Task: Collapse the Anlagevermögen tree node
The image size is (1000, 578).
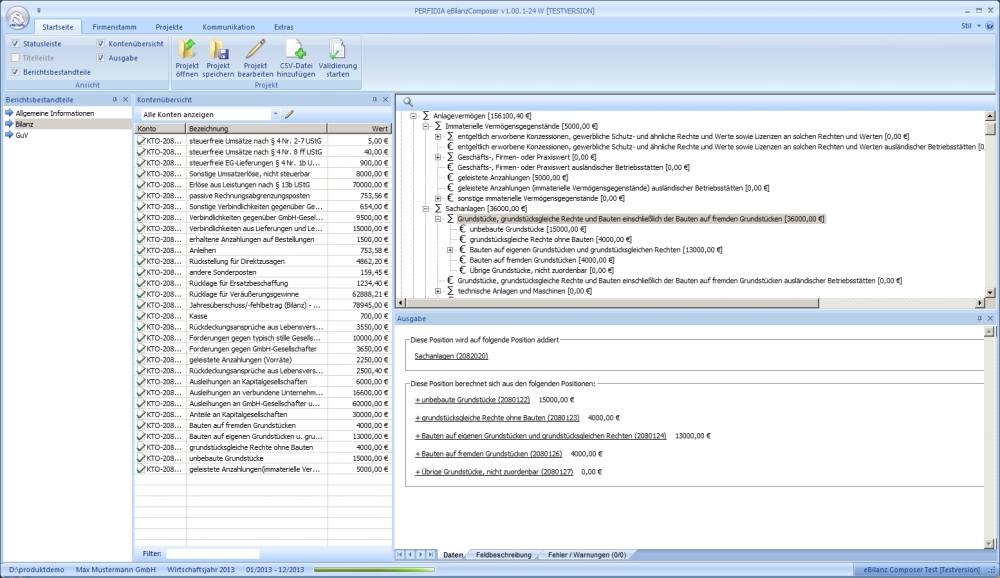Action: [413, 115]
